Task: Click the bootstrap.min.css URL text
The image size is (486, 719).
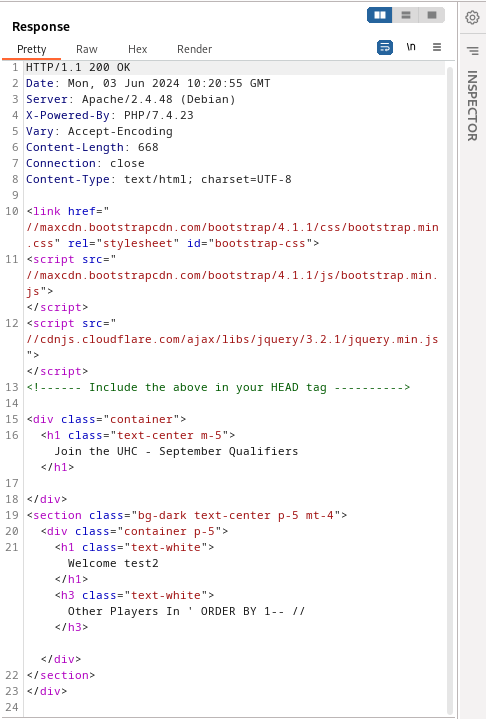Action: coord(232,227)
